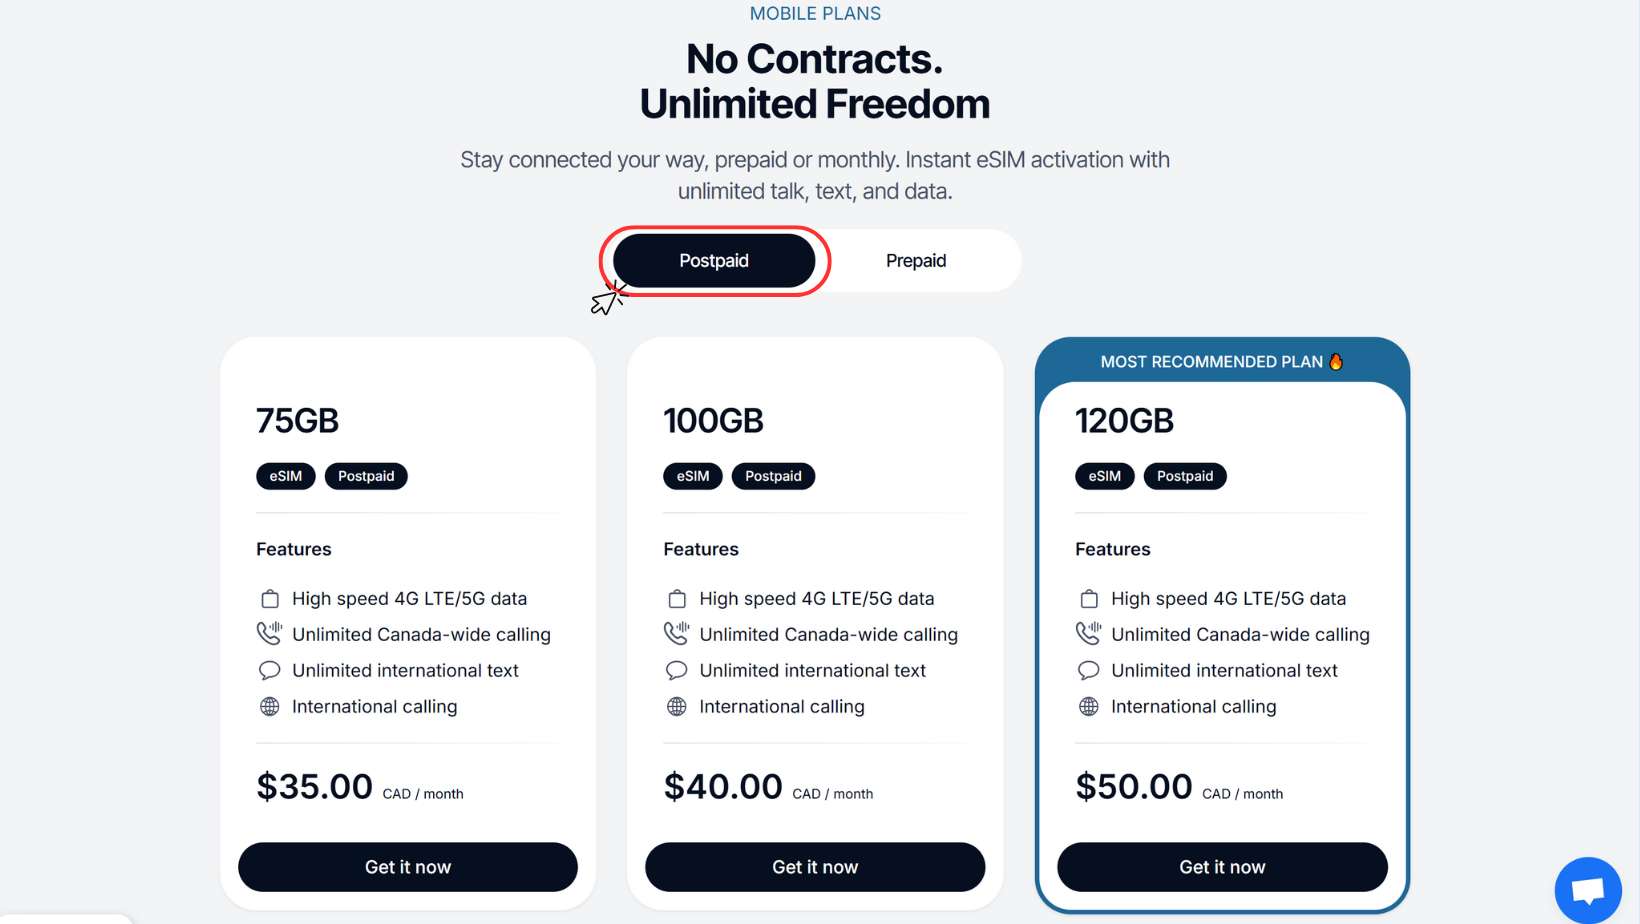
Task: Open the chat support bubble icon
Action: [1587, 889]
